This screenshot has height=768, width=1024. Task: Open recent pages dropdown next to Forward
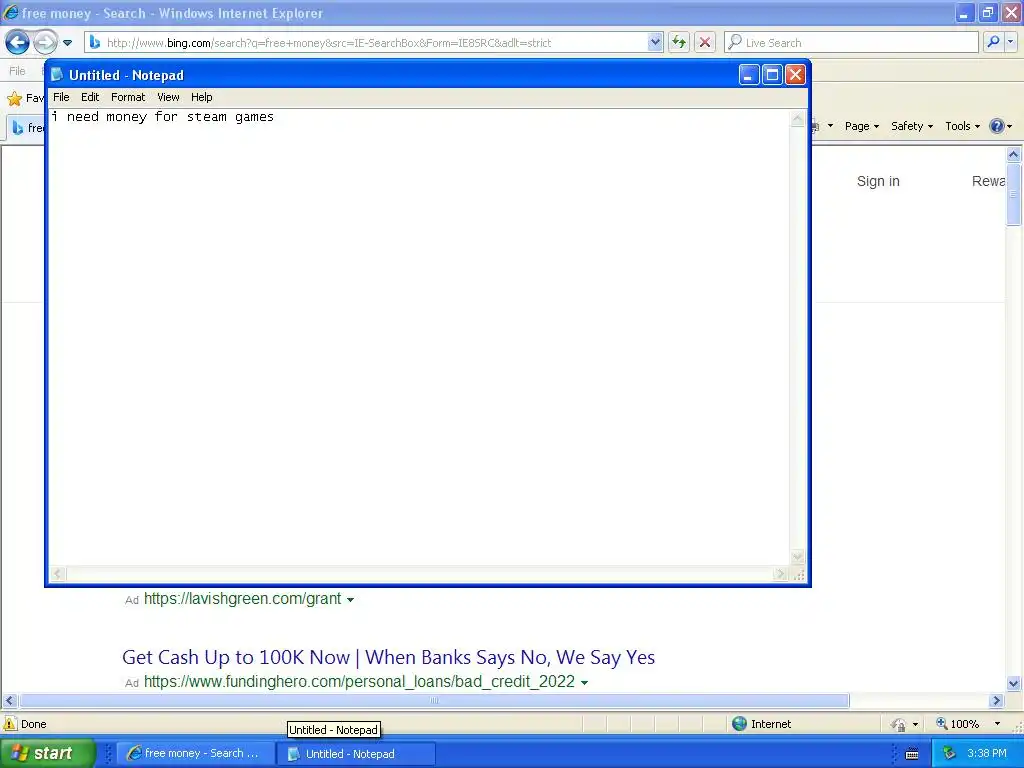pyautogui.click(x=67, y=43)
